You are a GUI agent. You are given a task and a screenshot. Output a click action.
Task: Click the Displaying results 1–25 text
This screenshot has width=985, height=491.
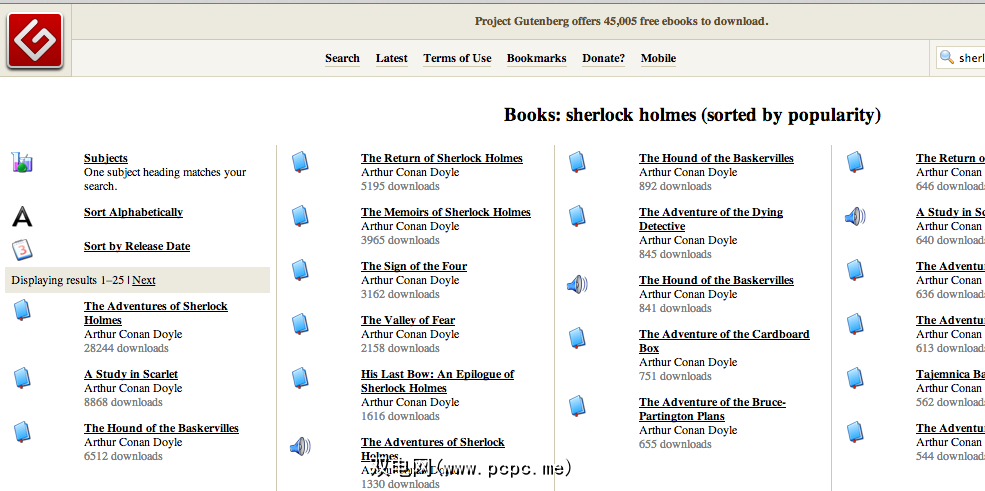[x=68, y=280]
